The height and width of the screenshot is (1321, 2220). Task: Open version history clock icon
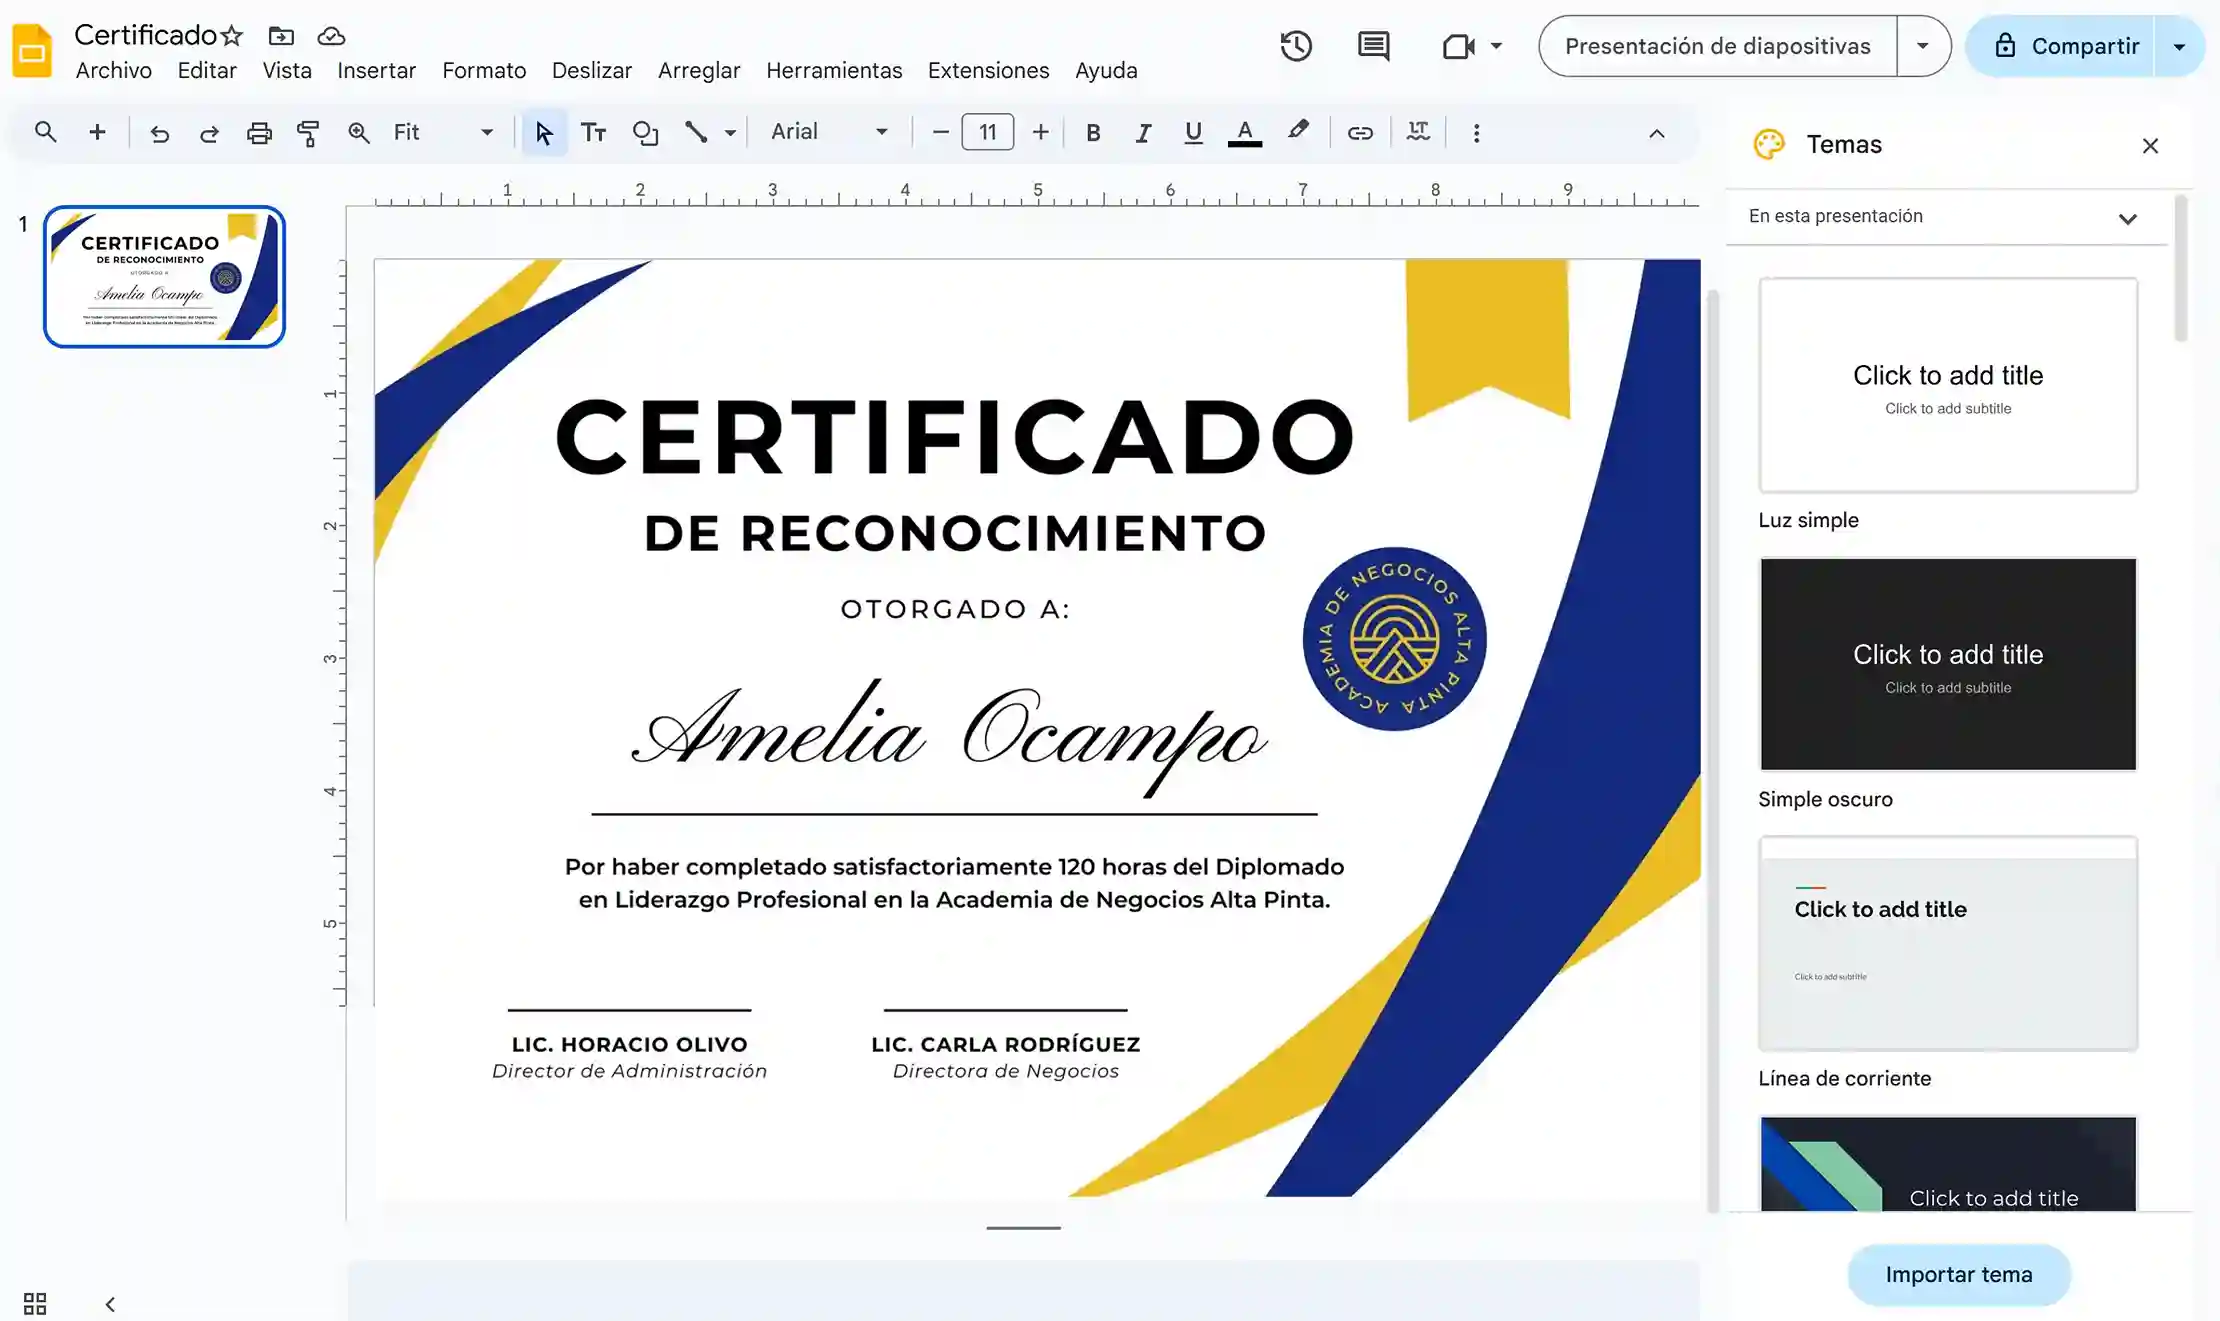[x=1296, y=46]
